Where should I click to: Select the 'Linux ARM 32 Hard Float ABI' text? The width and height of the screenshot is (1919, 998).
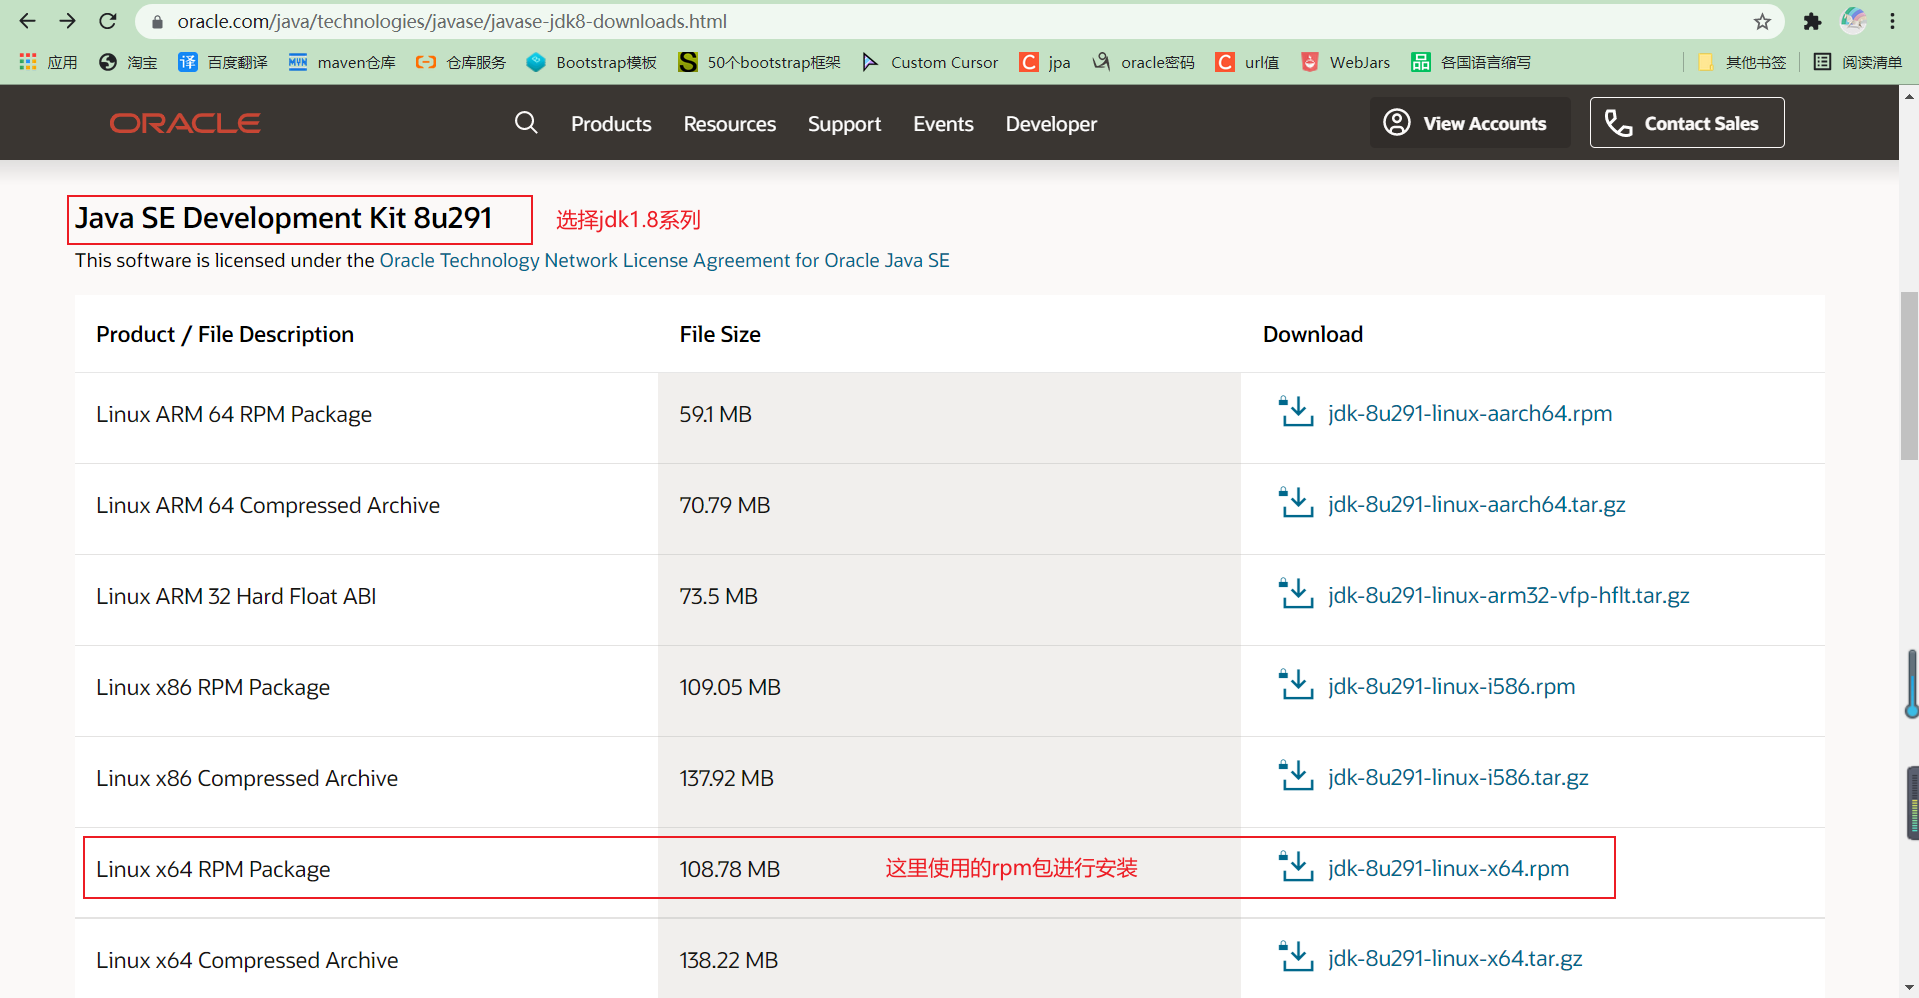click(236, 596)
